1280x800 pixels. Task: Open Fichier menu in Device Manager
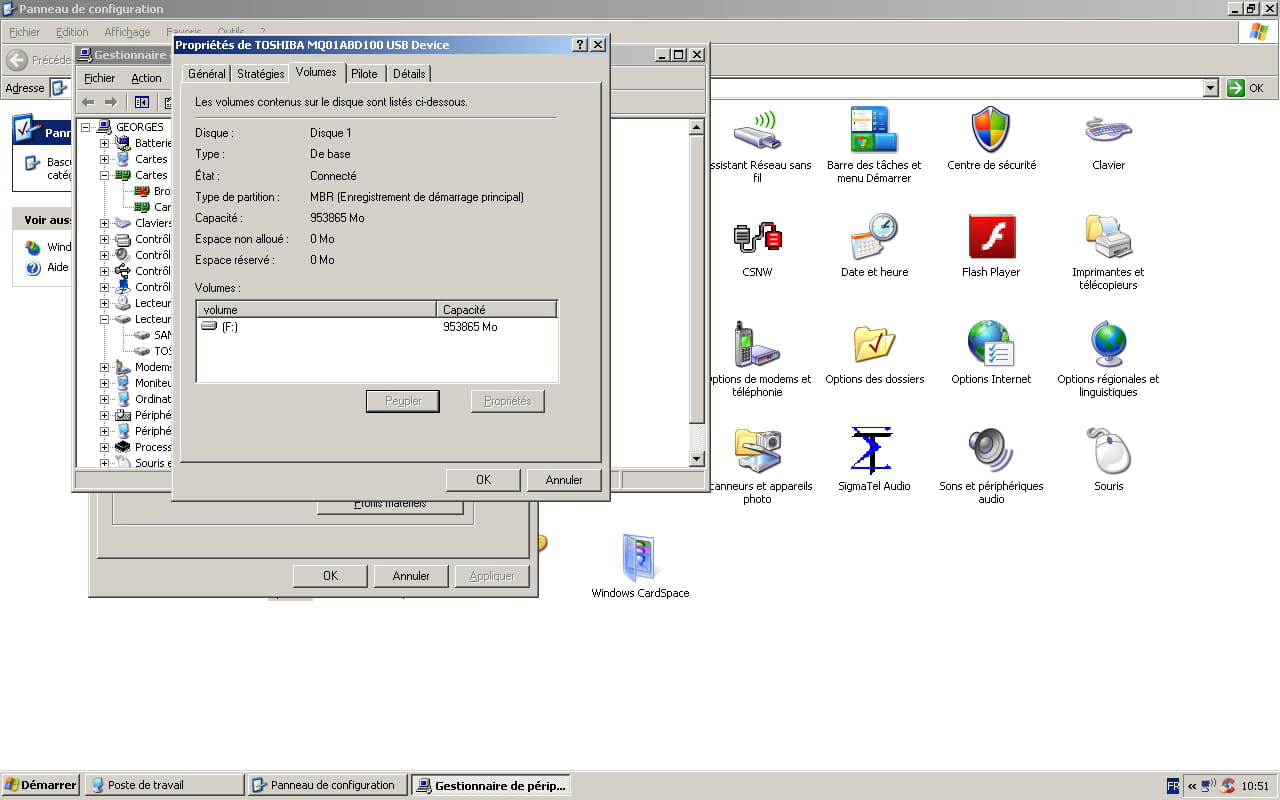(x=99, y=78)
